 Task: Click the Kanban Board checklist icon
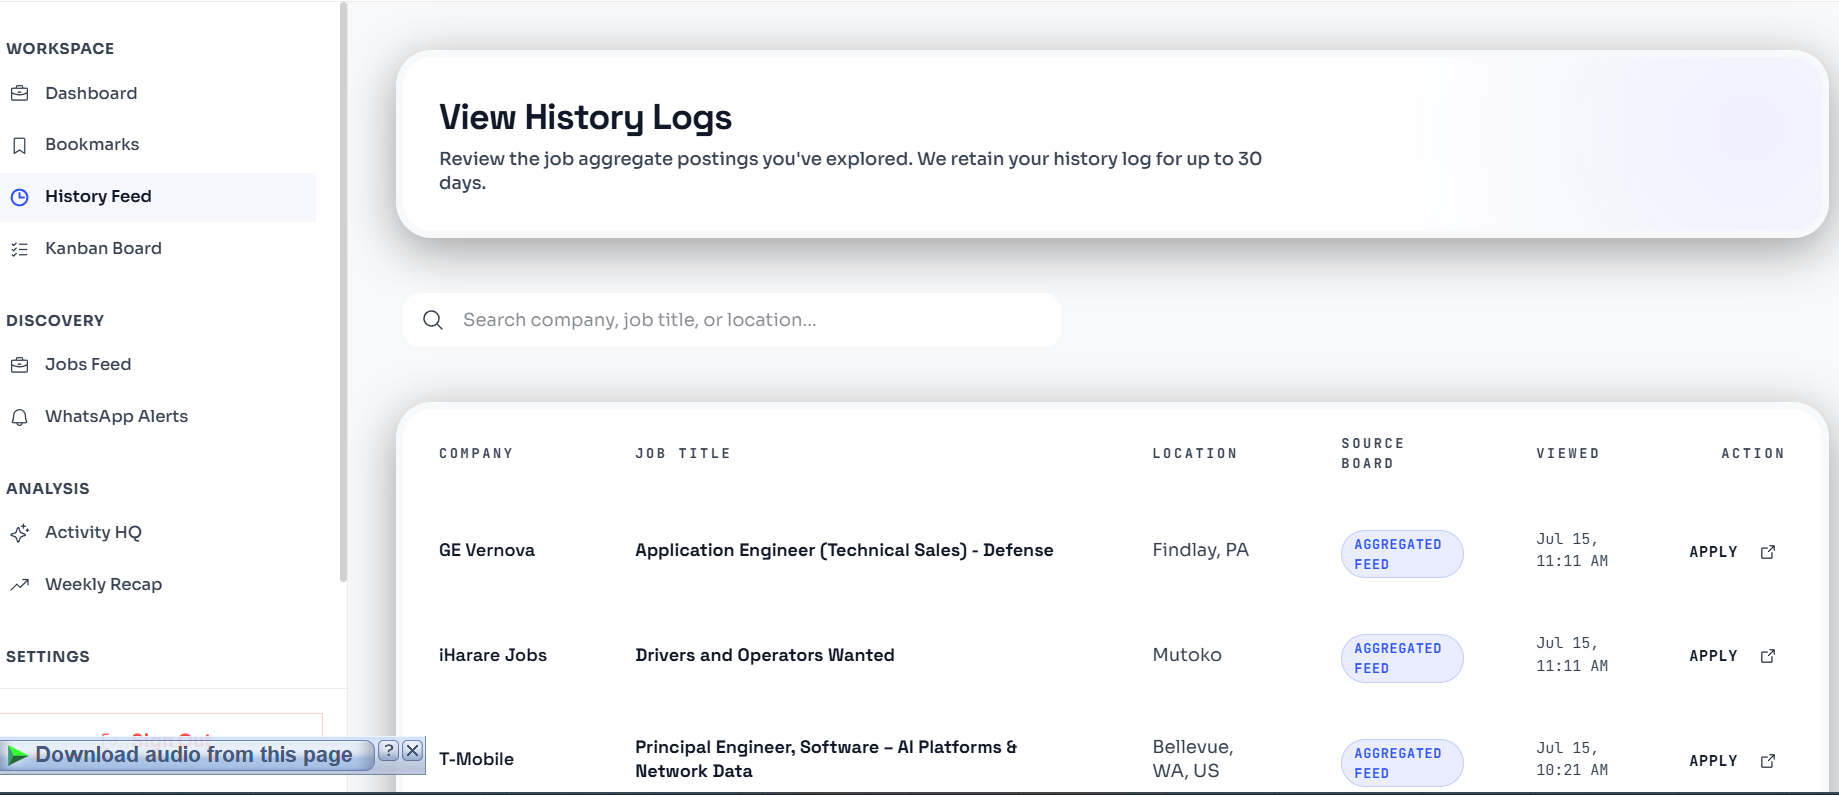point(19,249)
